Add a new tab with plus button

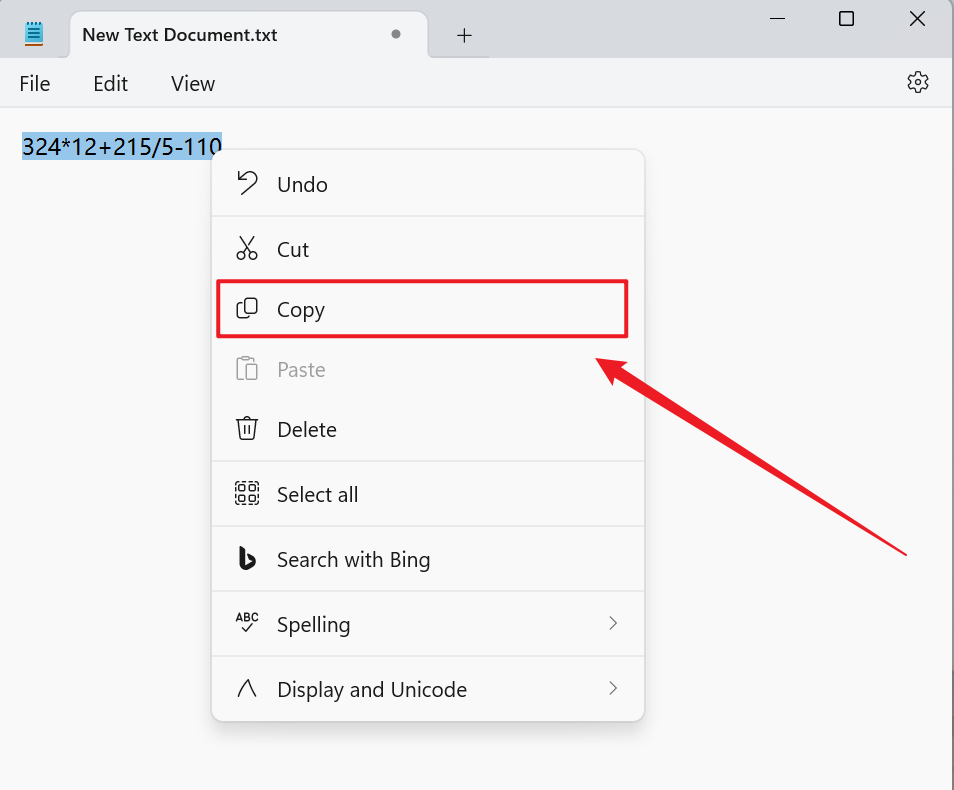[464, 35]
